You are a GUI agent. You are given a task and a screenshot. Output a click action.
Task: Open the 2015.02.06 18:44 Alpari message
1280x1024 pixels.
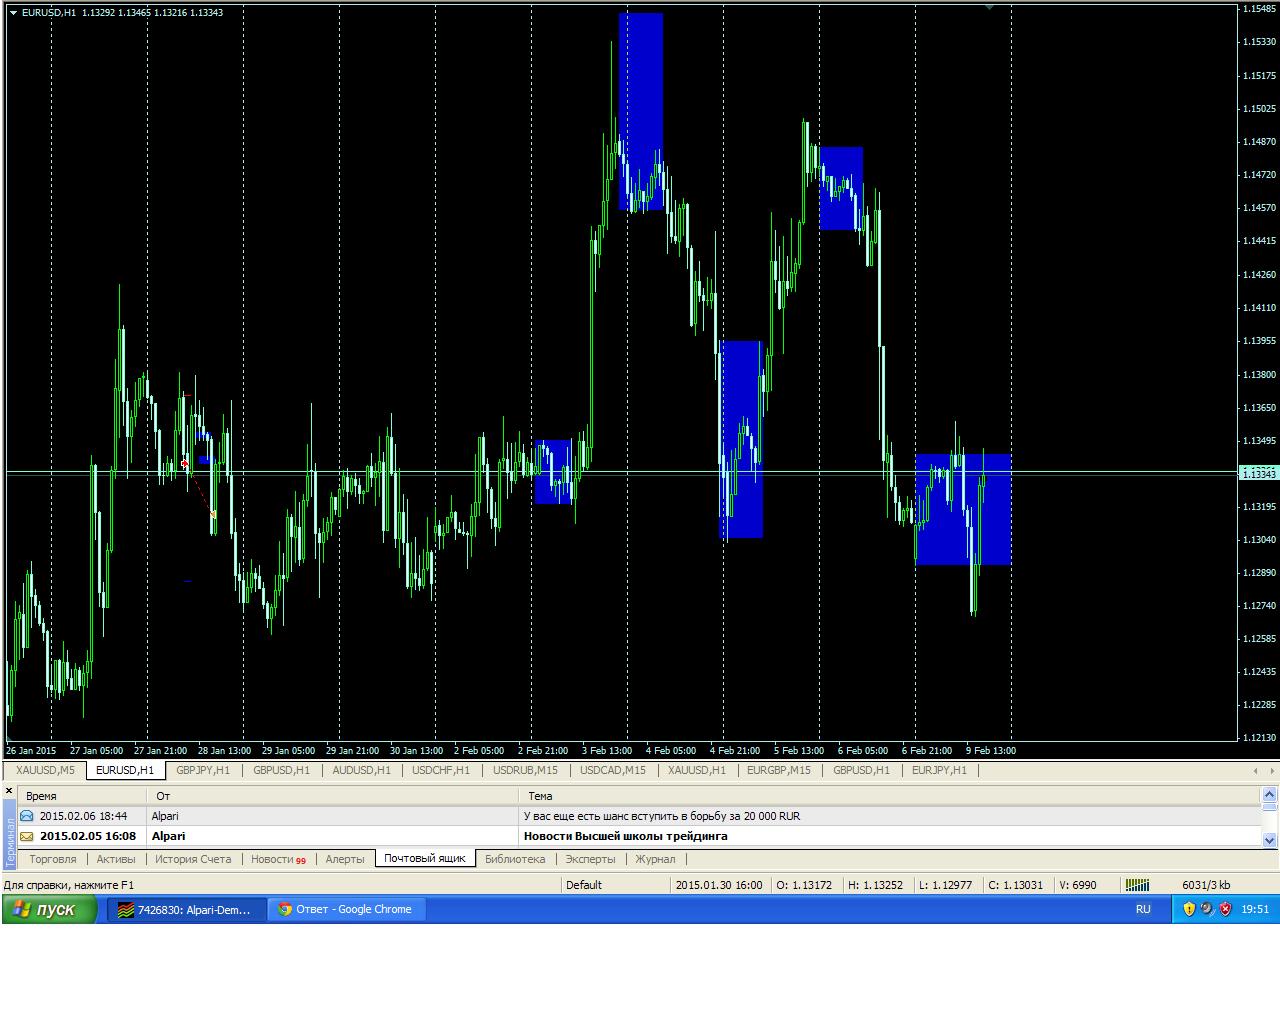[x=640, y=816]
